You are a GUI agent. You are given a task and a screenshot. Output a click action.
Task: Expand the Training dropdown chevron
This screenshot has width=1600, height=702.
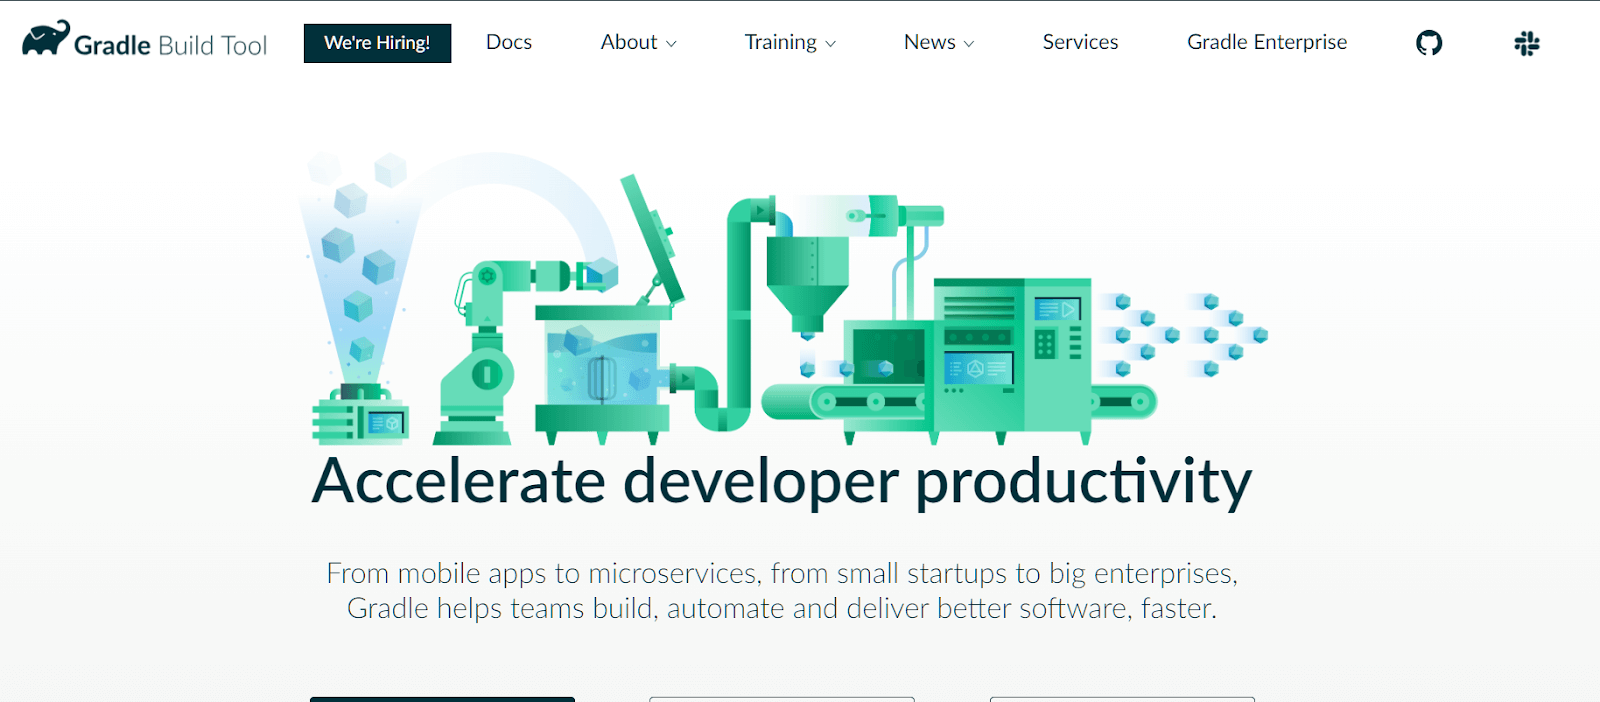[830, 44]
